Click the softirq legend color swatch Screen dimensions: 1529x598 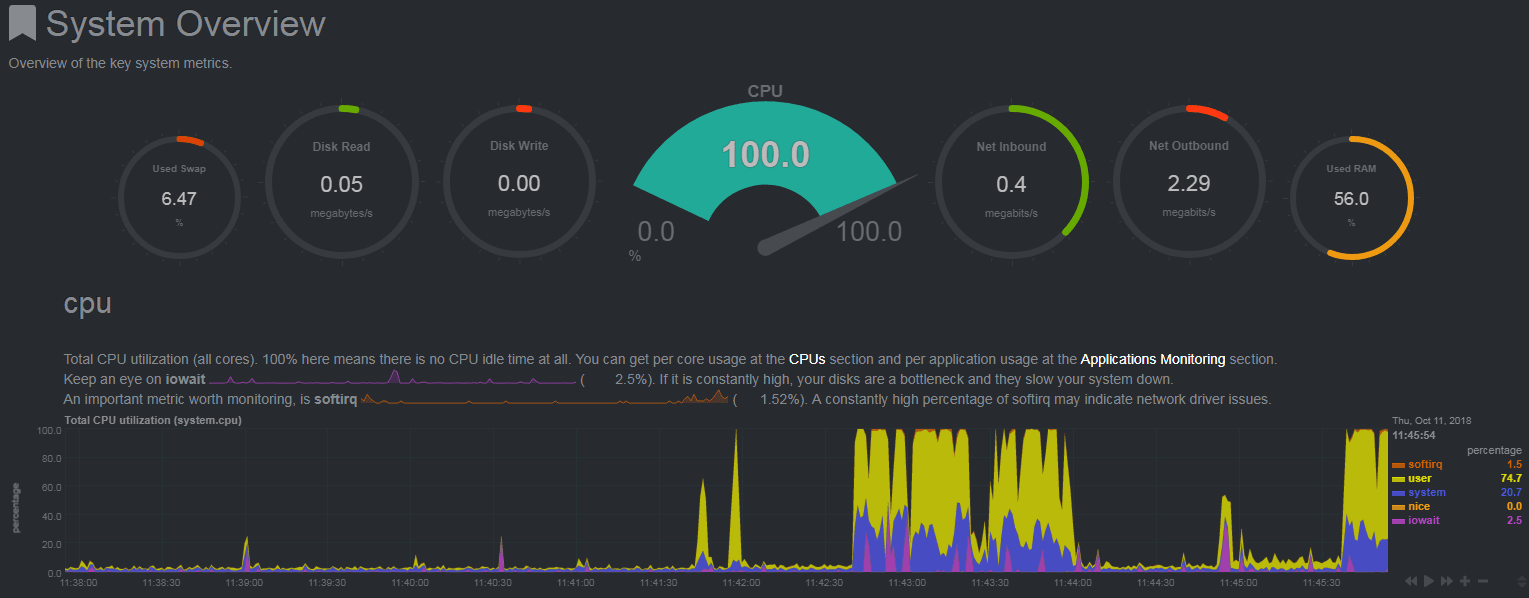point(1400,464)
